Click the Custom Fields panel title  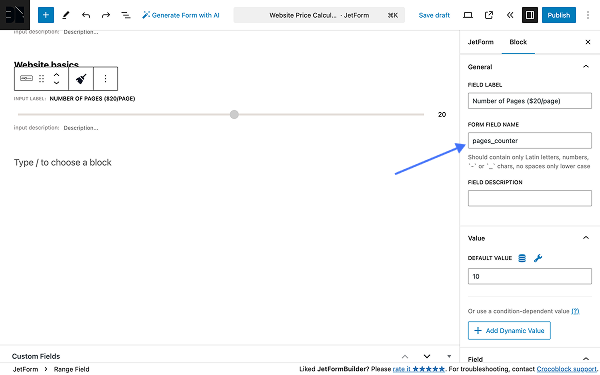(36, 356)
